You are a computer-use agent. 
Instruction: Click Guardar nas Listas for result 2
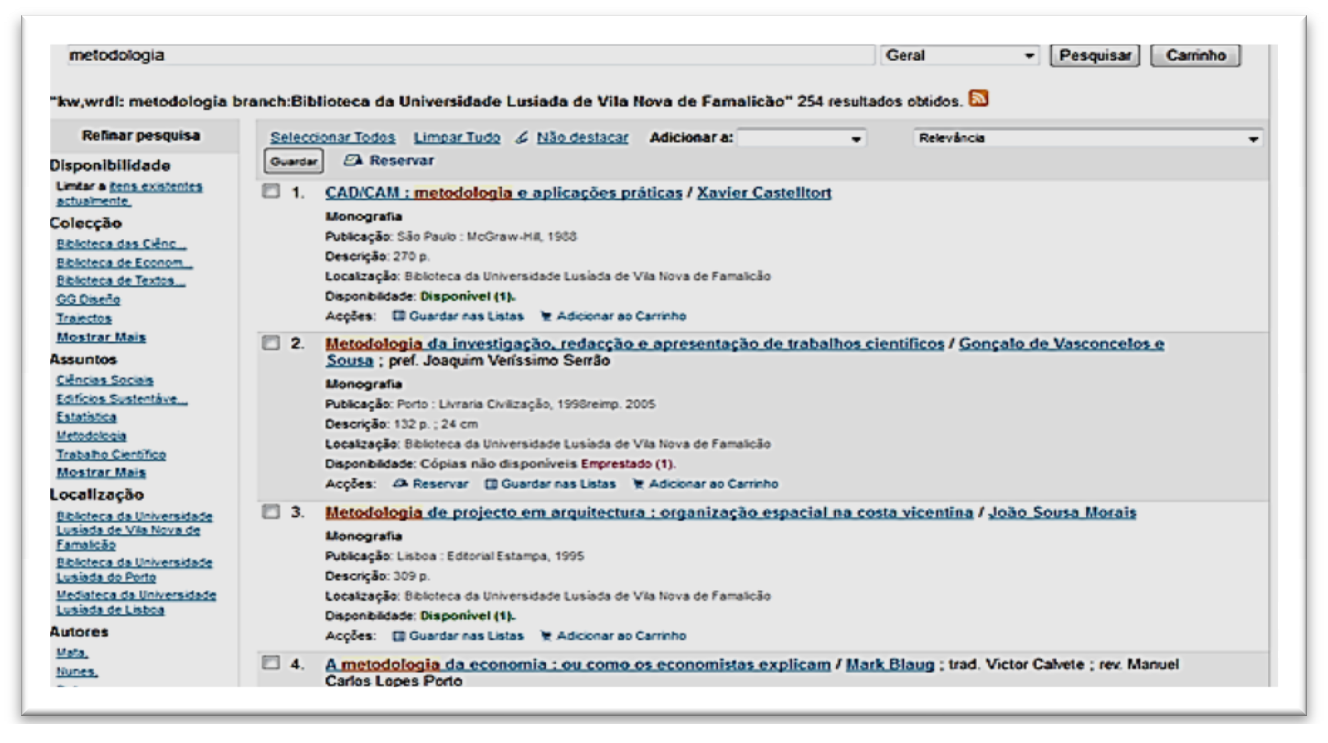[549, 484]
